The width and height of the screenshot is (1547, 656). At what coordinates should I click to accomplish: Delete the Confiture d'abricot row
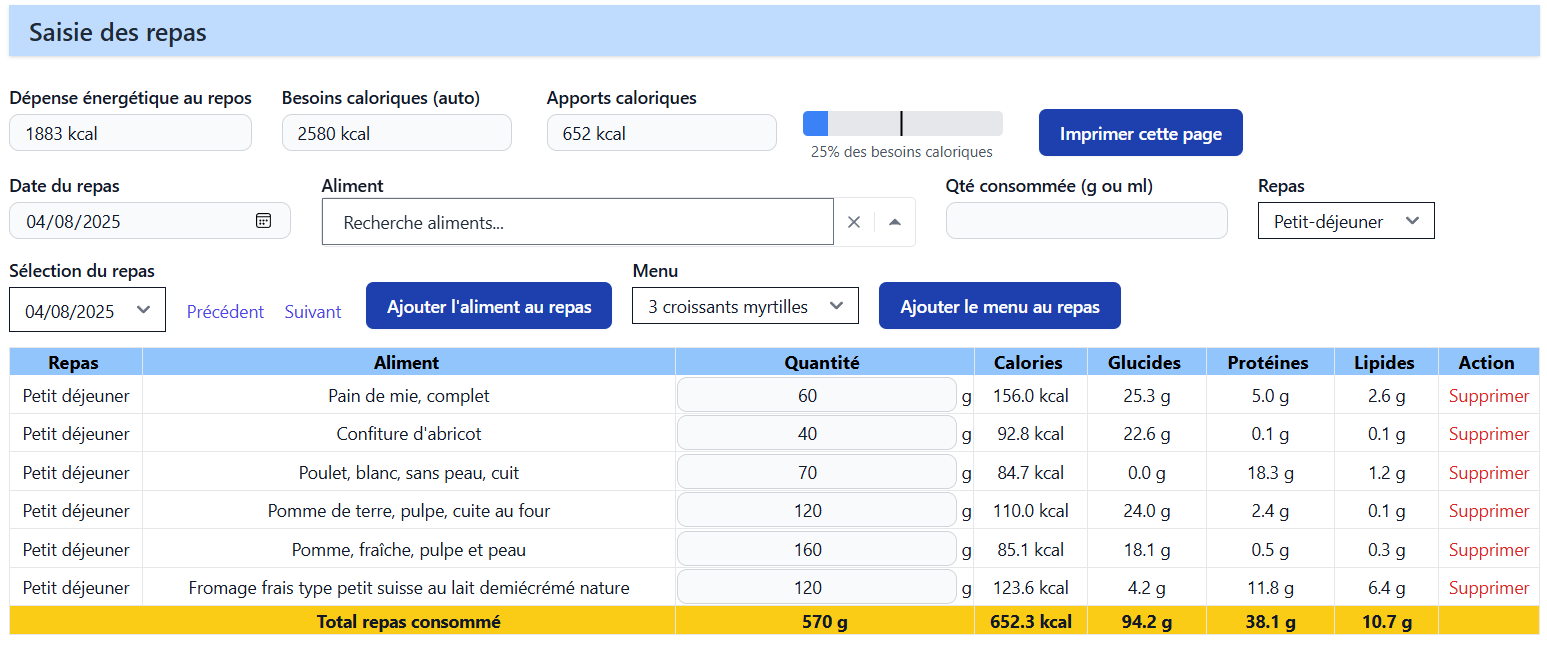(x=1489, y=433)
